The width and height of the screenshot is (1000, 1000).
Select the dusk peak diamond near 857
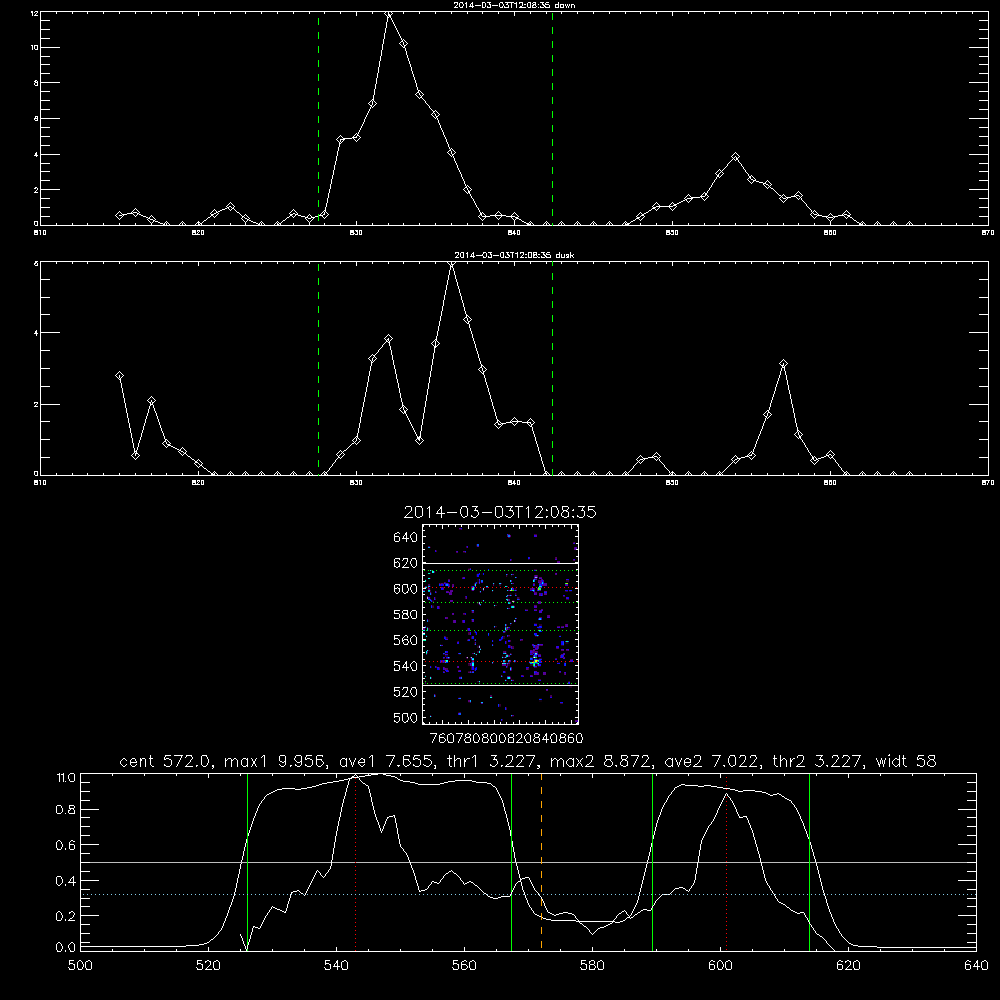[x=783, y=364]
